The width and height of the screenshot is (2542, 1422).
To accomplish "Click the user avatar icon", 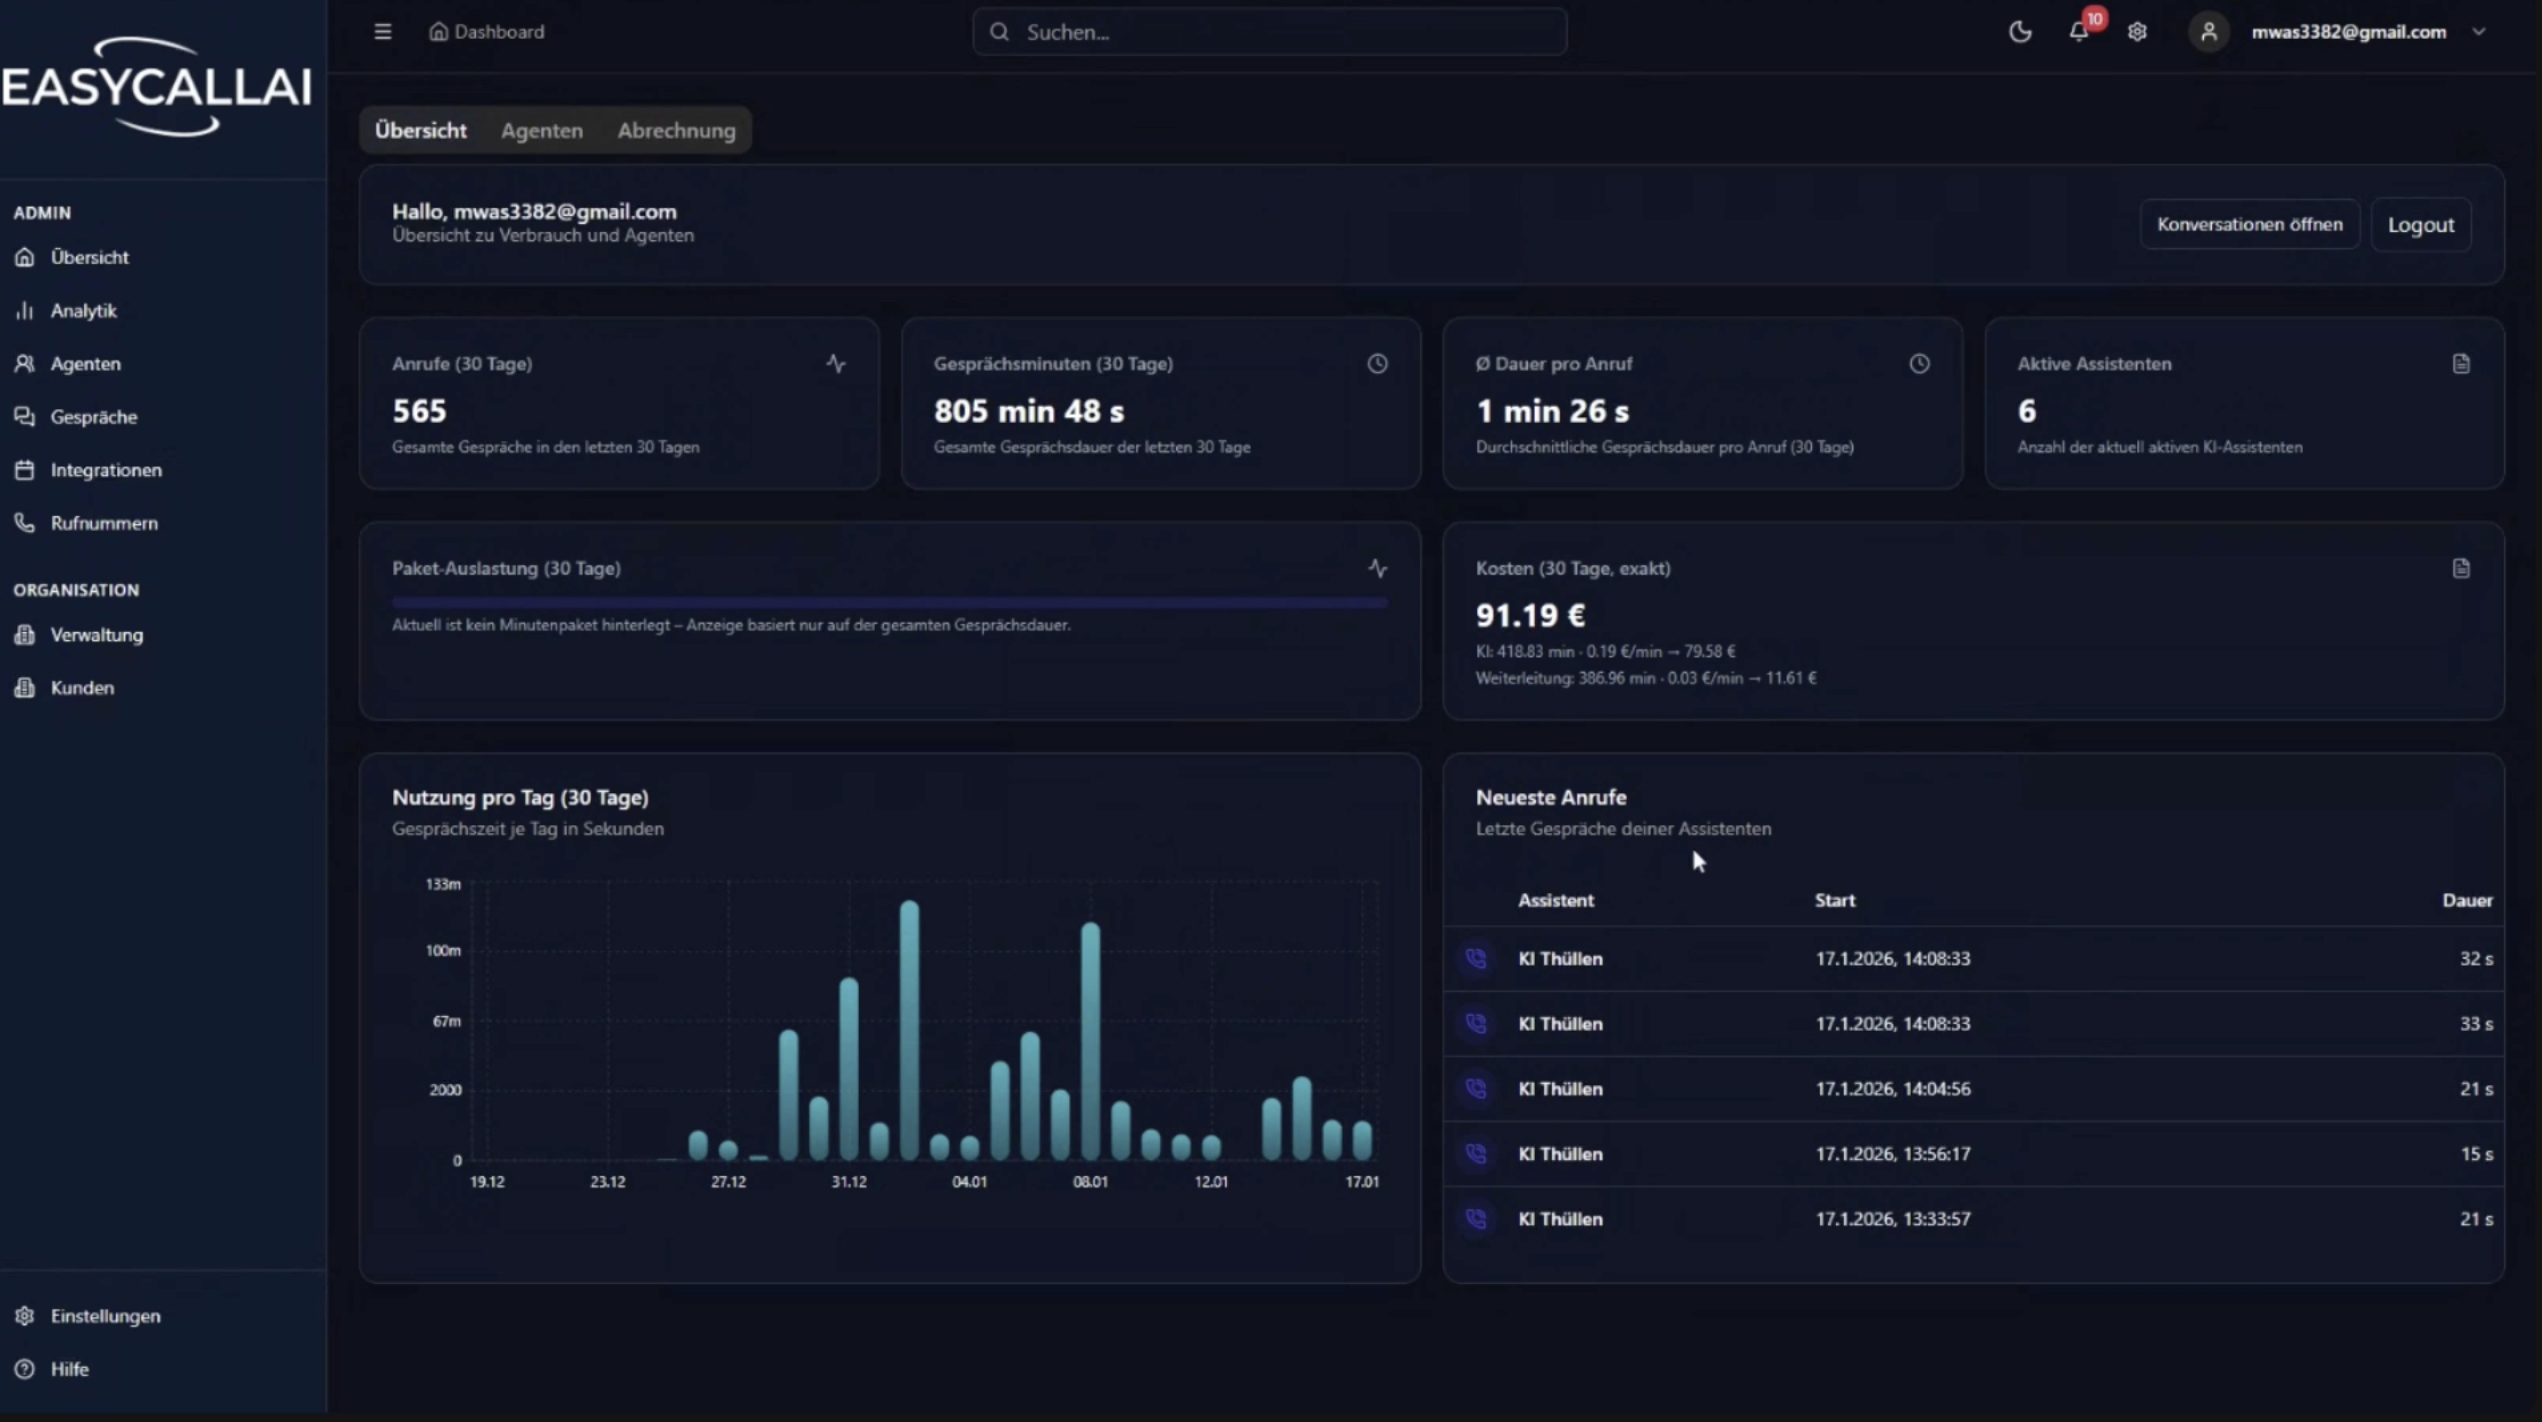I will [2208, 32].
